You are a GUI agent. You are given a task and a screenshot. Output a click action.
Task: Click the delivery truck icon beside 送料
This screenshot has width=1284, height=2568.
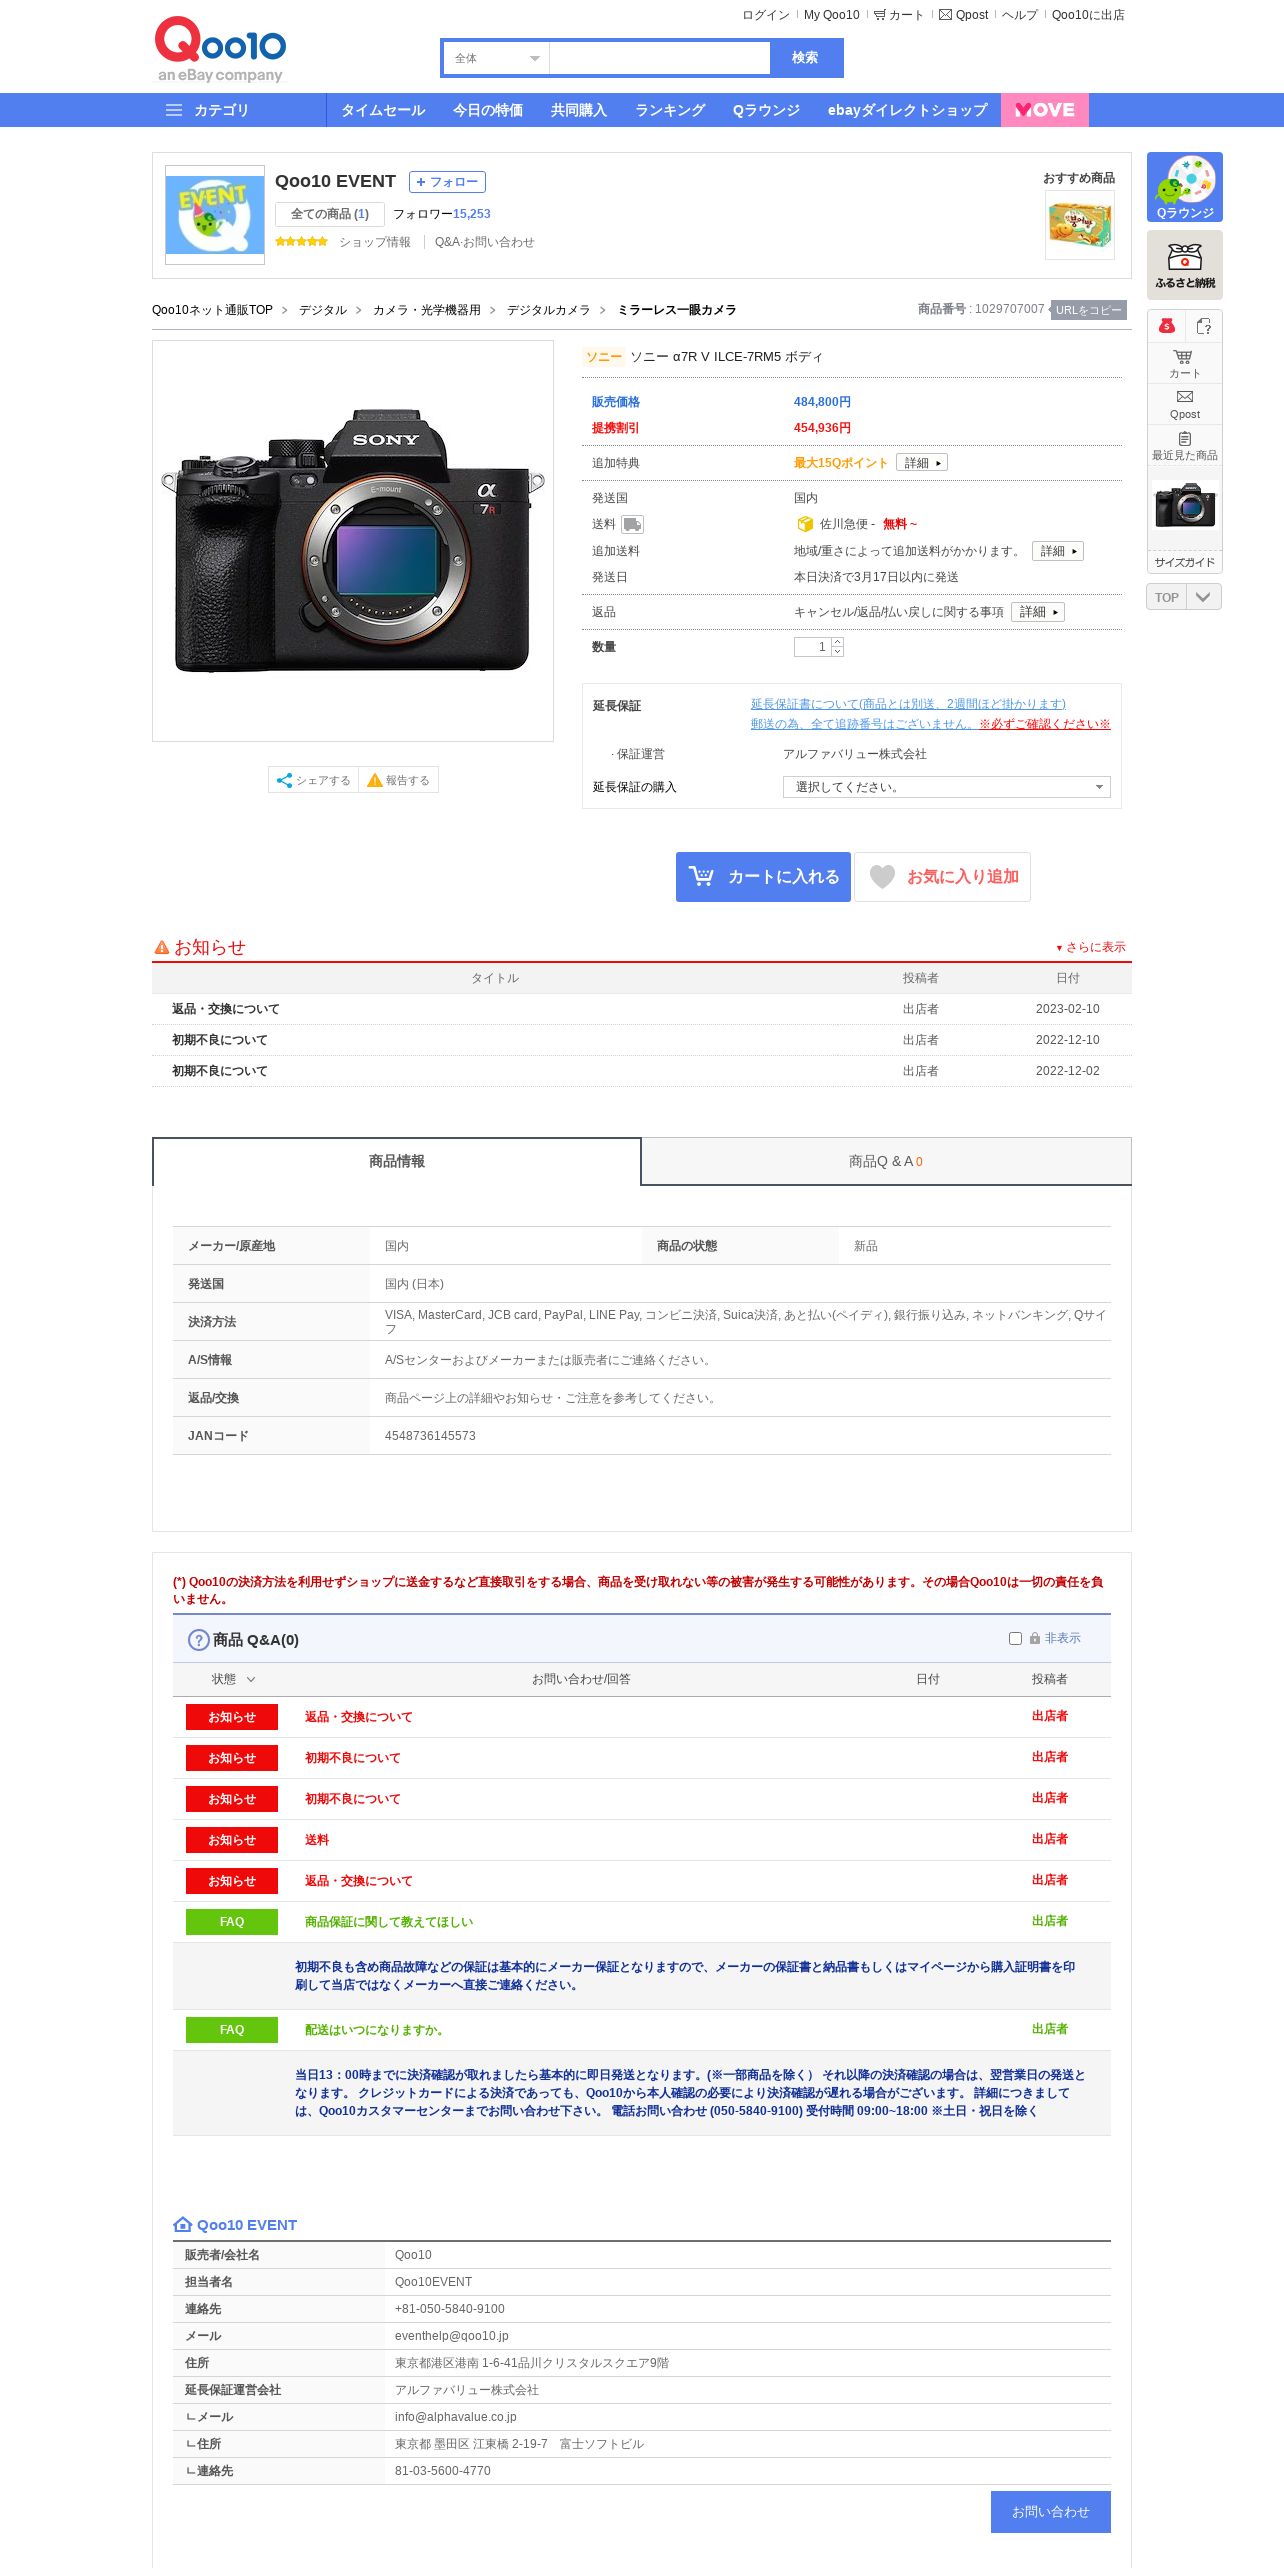pos(632,524)
